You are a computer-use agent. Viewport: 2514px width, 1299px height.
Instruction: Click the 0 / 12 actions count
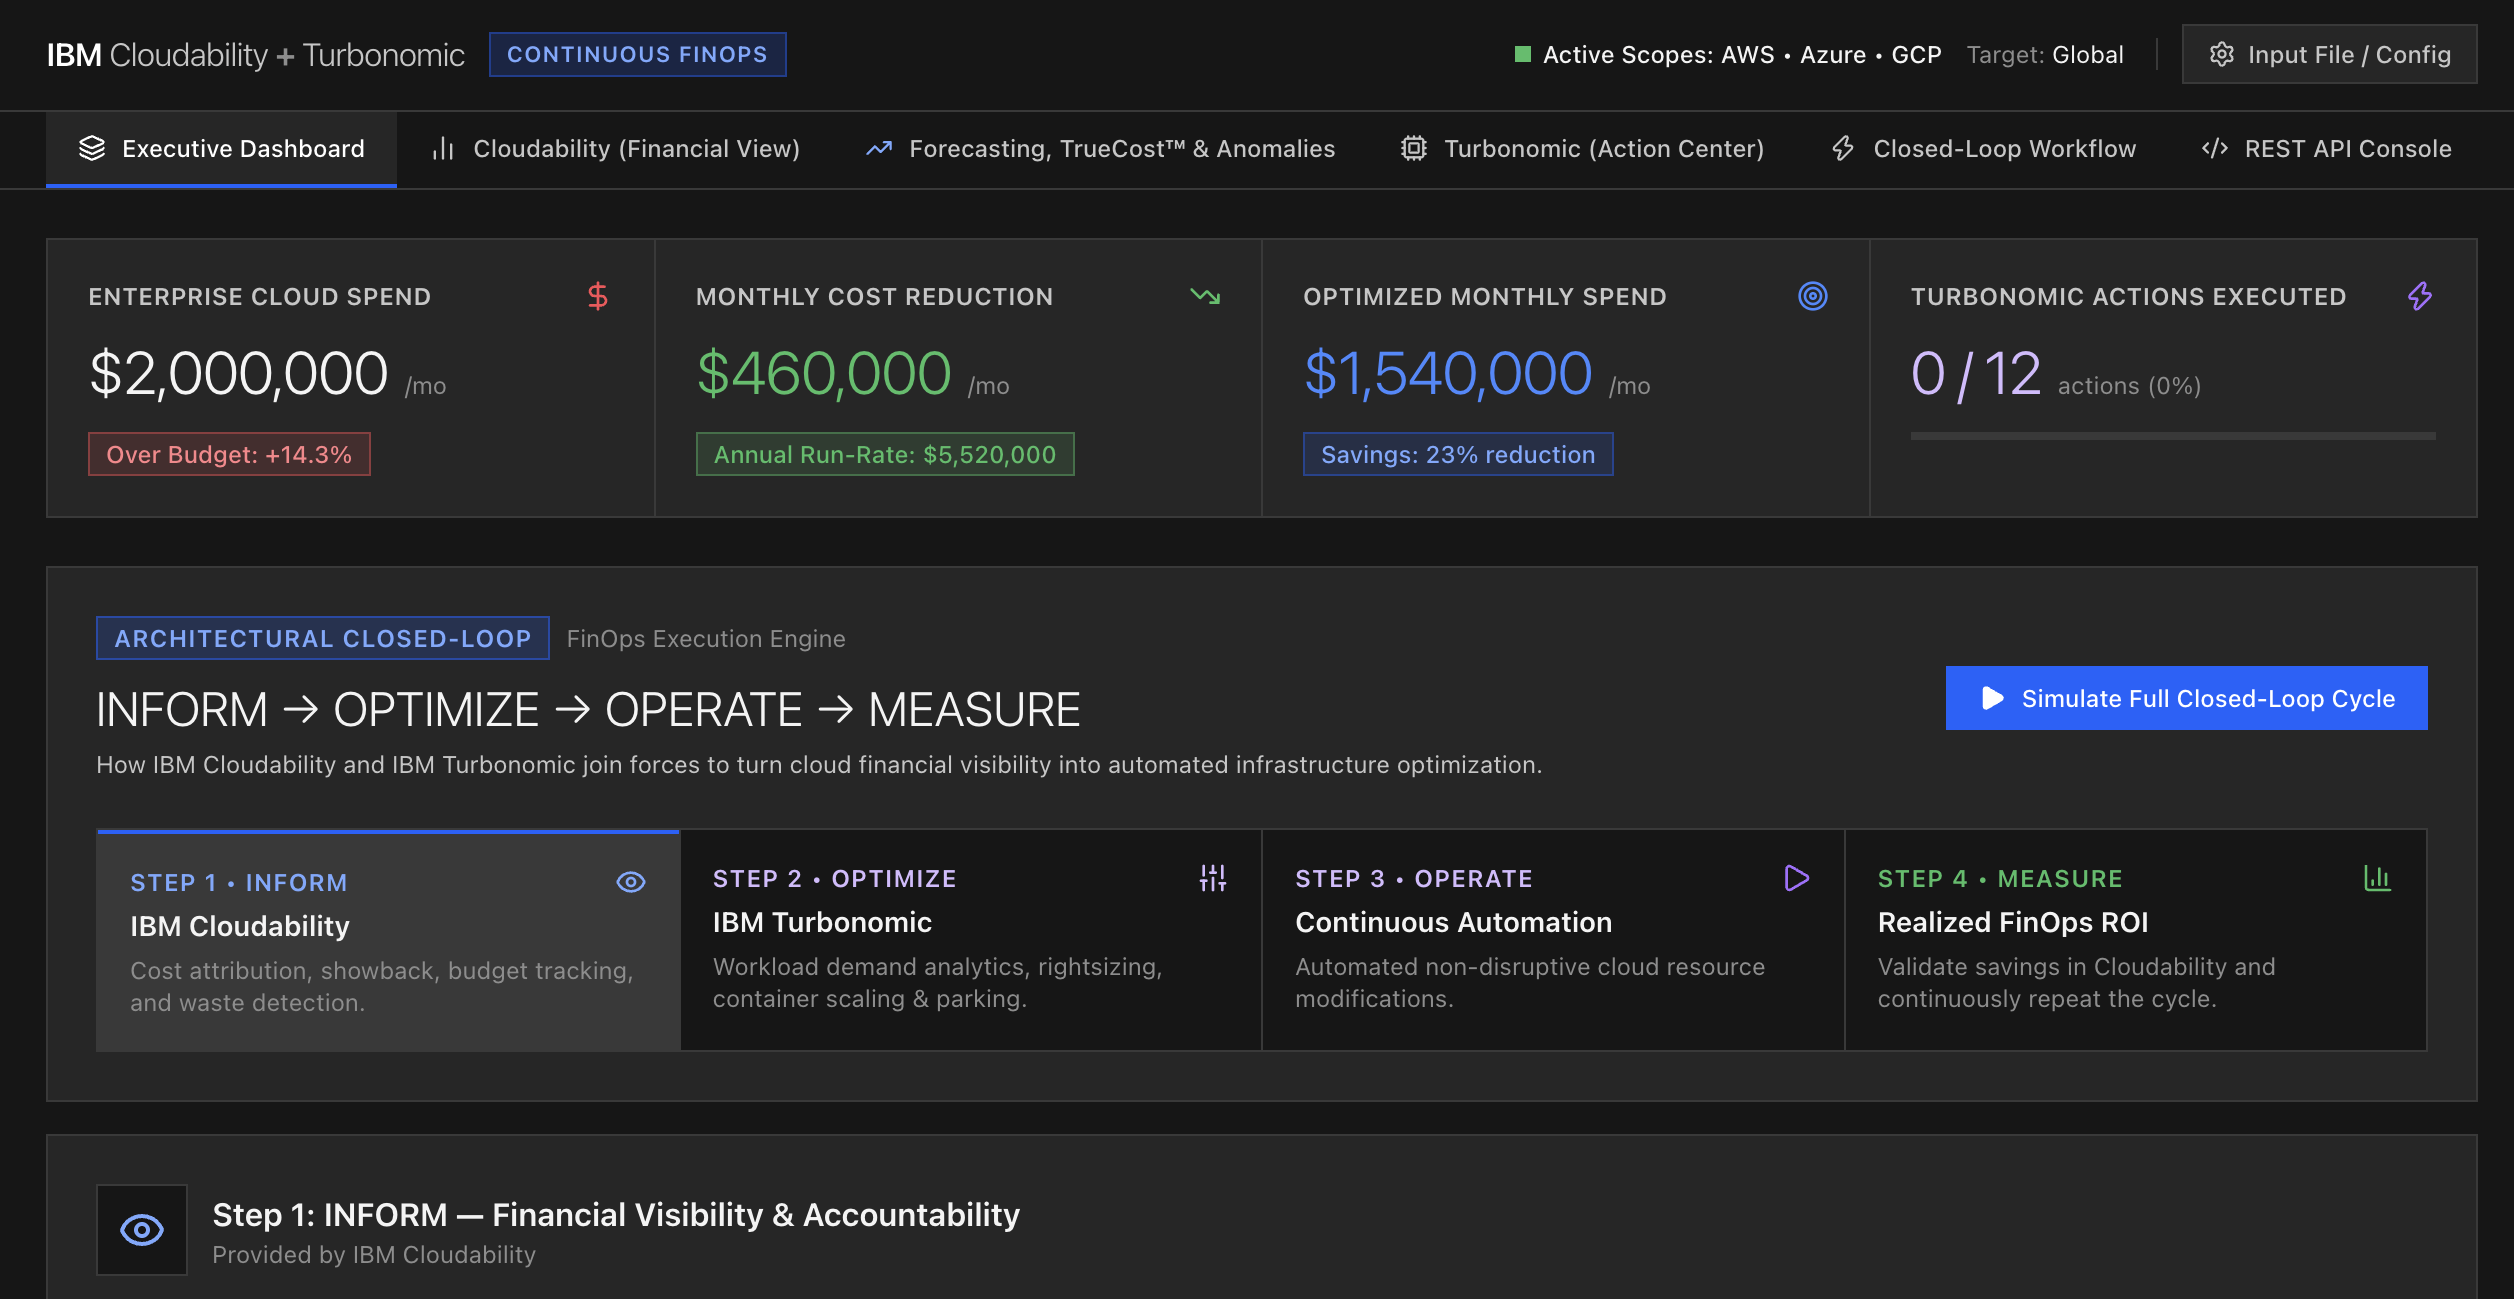point(1976,374)
